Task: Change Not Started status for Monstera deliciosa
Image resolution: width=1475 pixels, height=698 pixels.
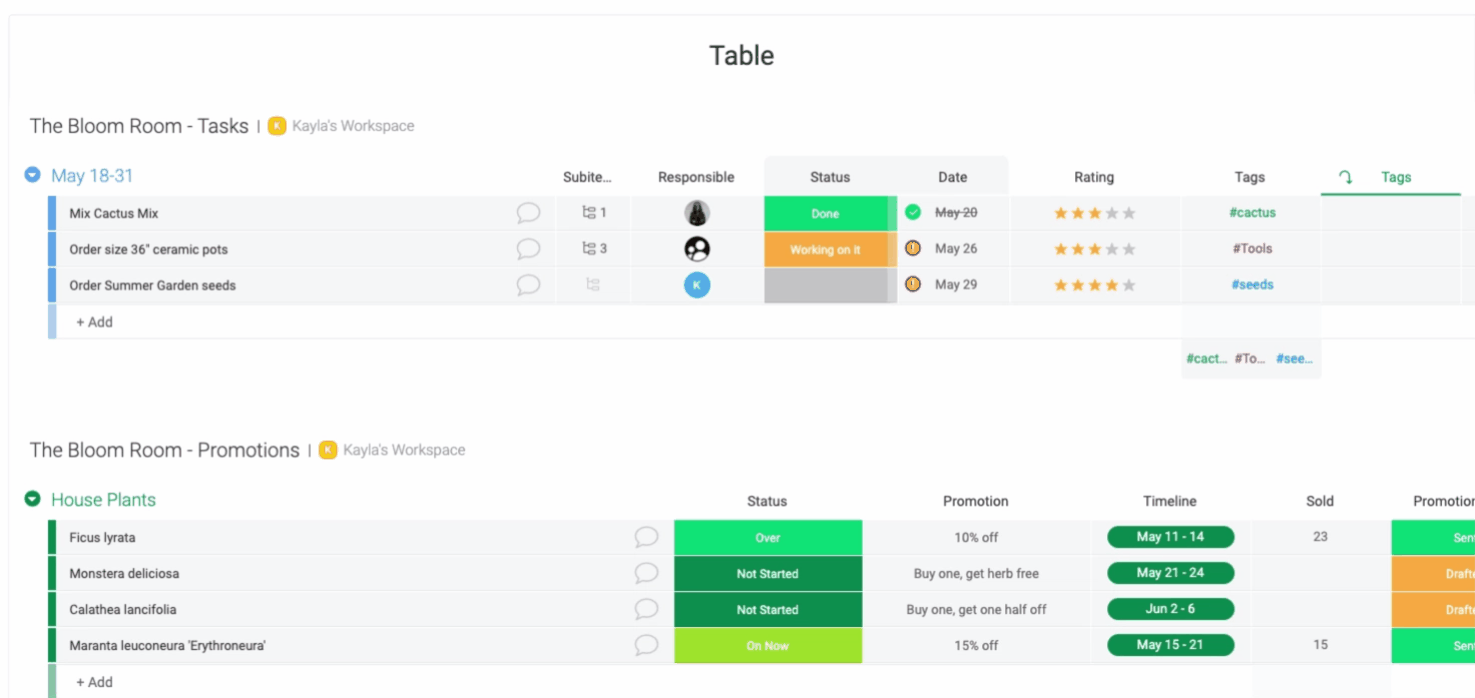Action: point(768,573)
